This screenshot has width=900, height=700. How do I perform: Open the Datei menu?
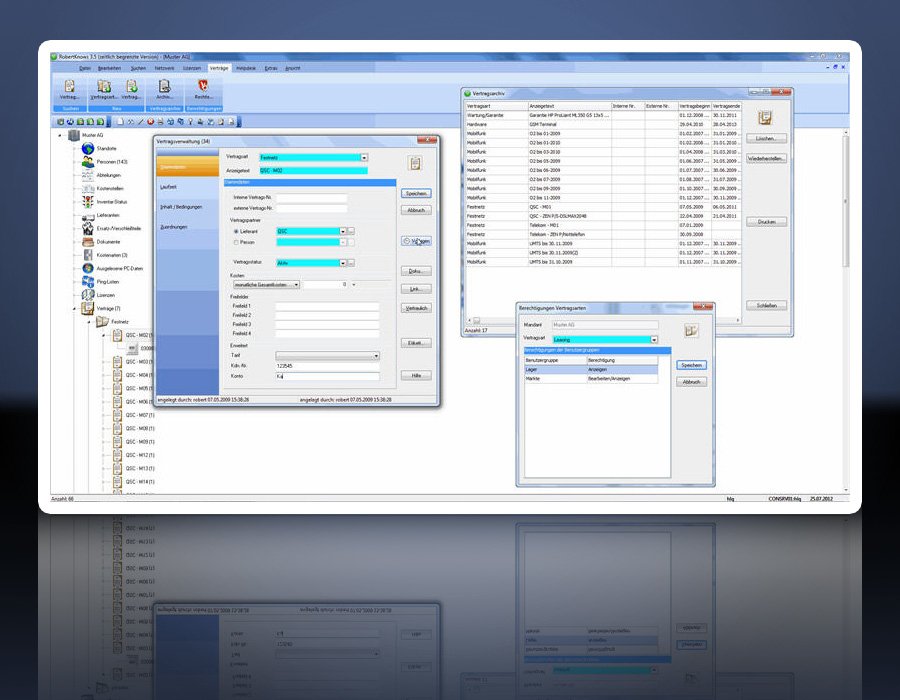(x=85, y=68)
